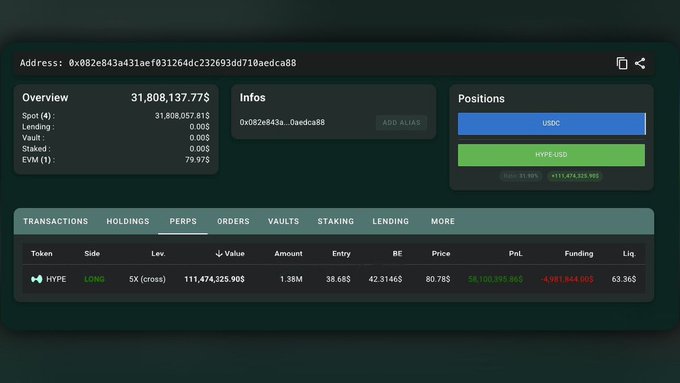Click the Spot value 31,808,057.81$
The height and width of the screenshot is (383, 680).
click(x=182, y=116)
